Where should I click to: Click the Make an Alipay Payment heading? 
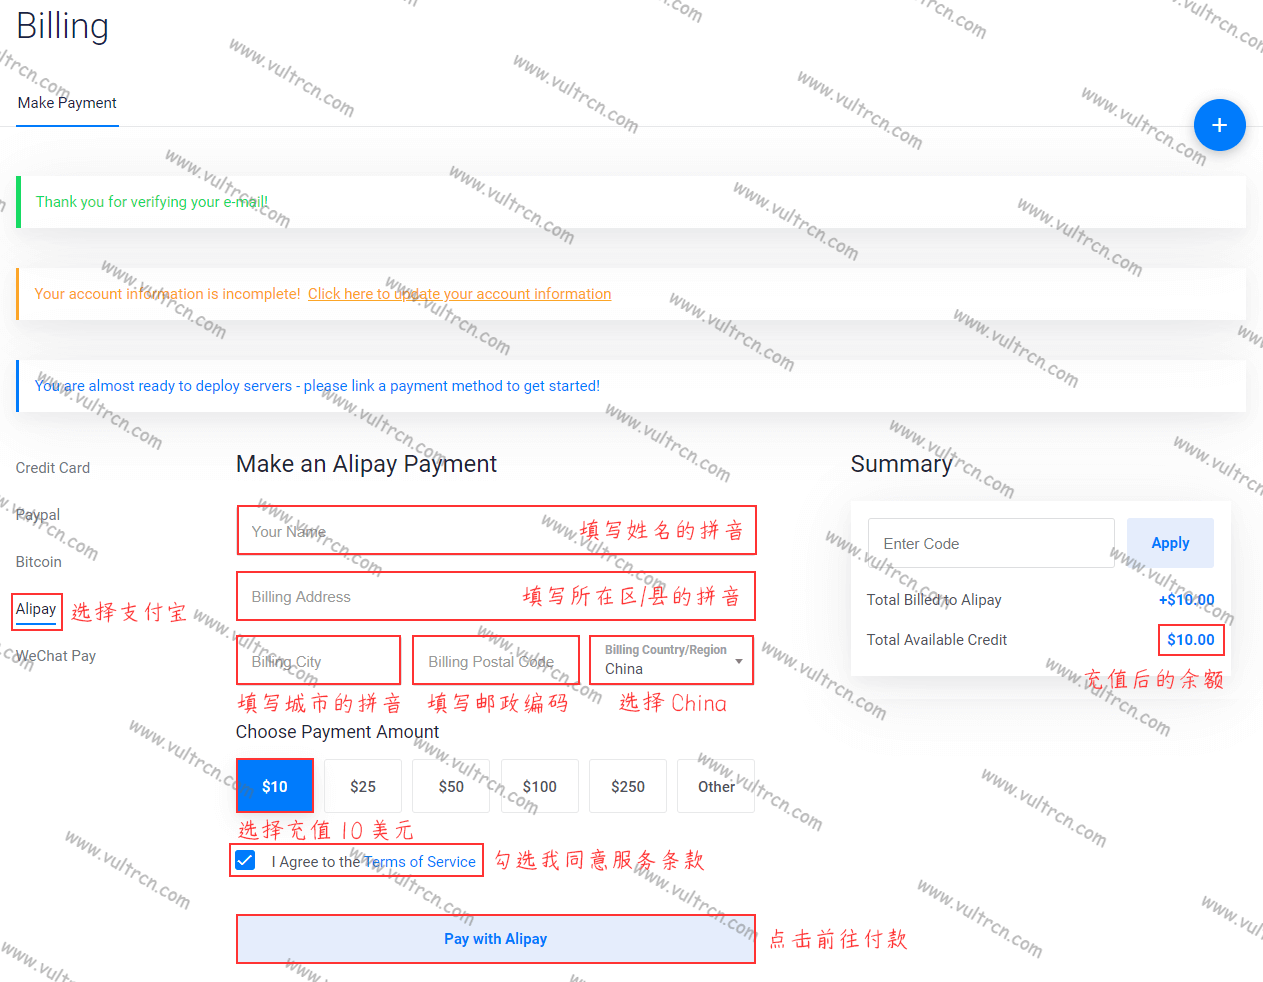366,464
